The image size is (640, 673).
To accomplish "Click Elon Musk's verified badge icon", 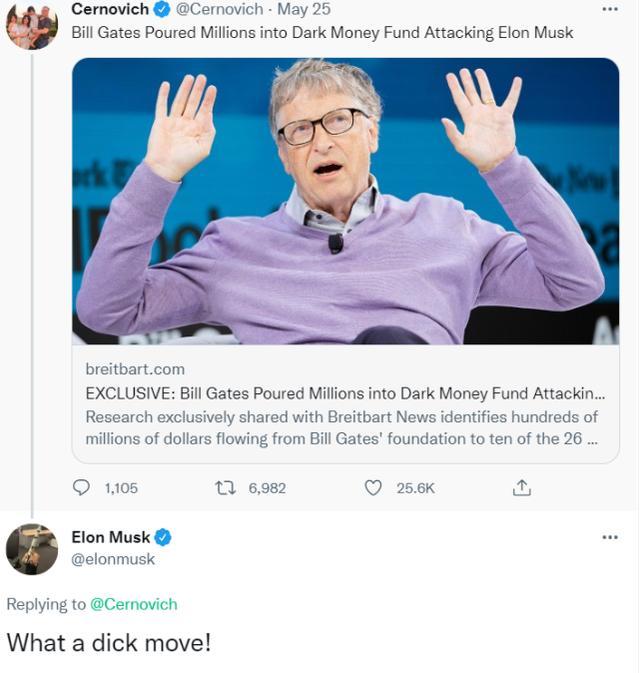I will pos(162,537).
